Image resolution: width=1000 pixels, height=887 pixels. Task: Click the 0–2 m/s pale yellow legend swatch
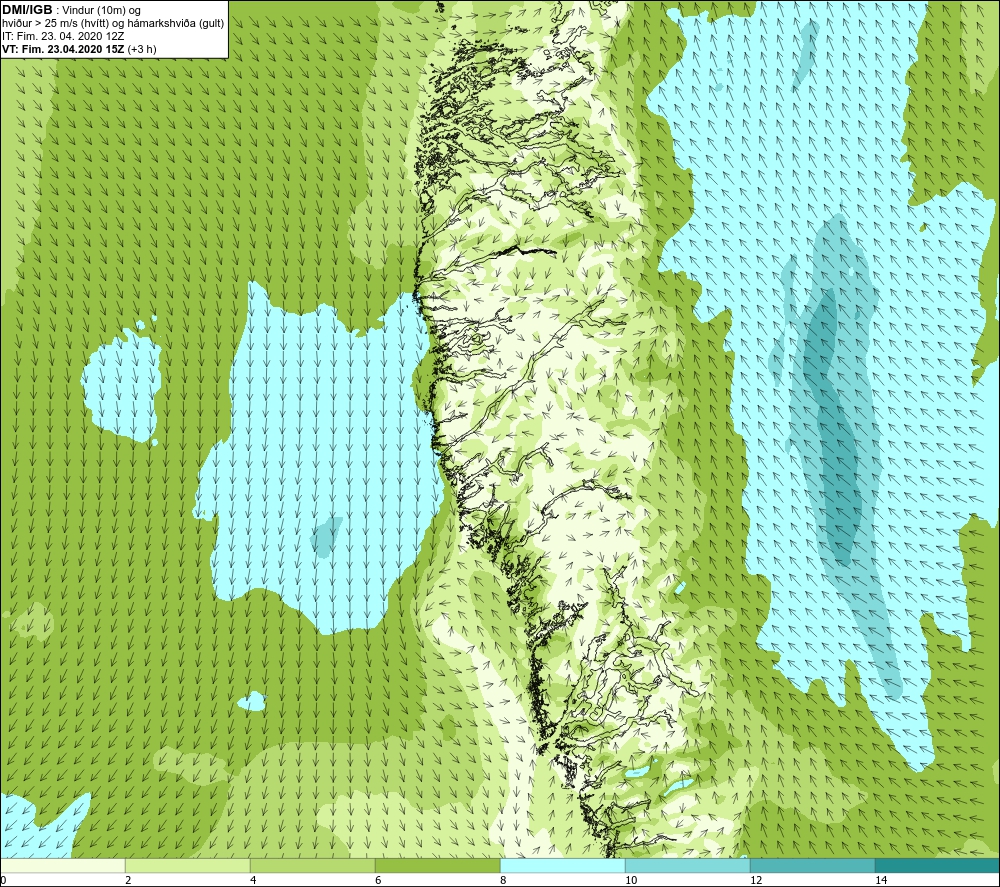tap(62, 865)
